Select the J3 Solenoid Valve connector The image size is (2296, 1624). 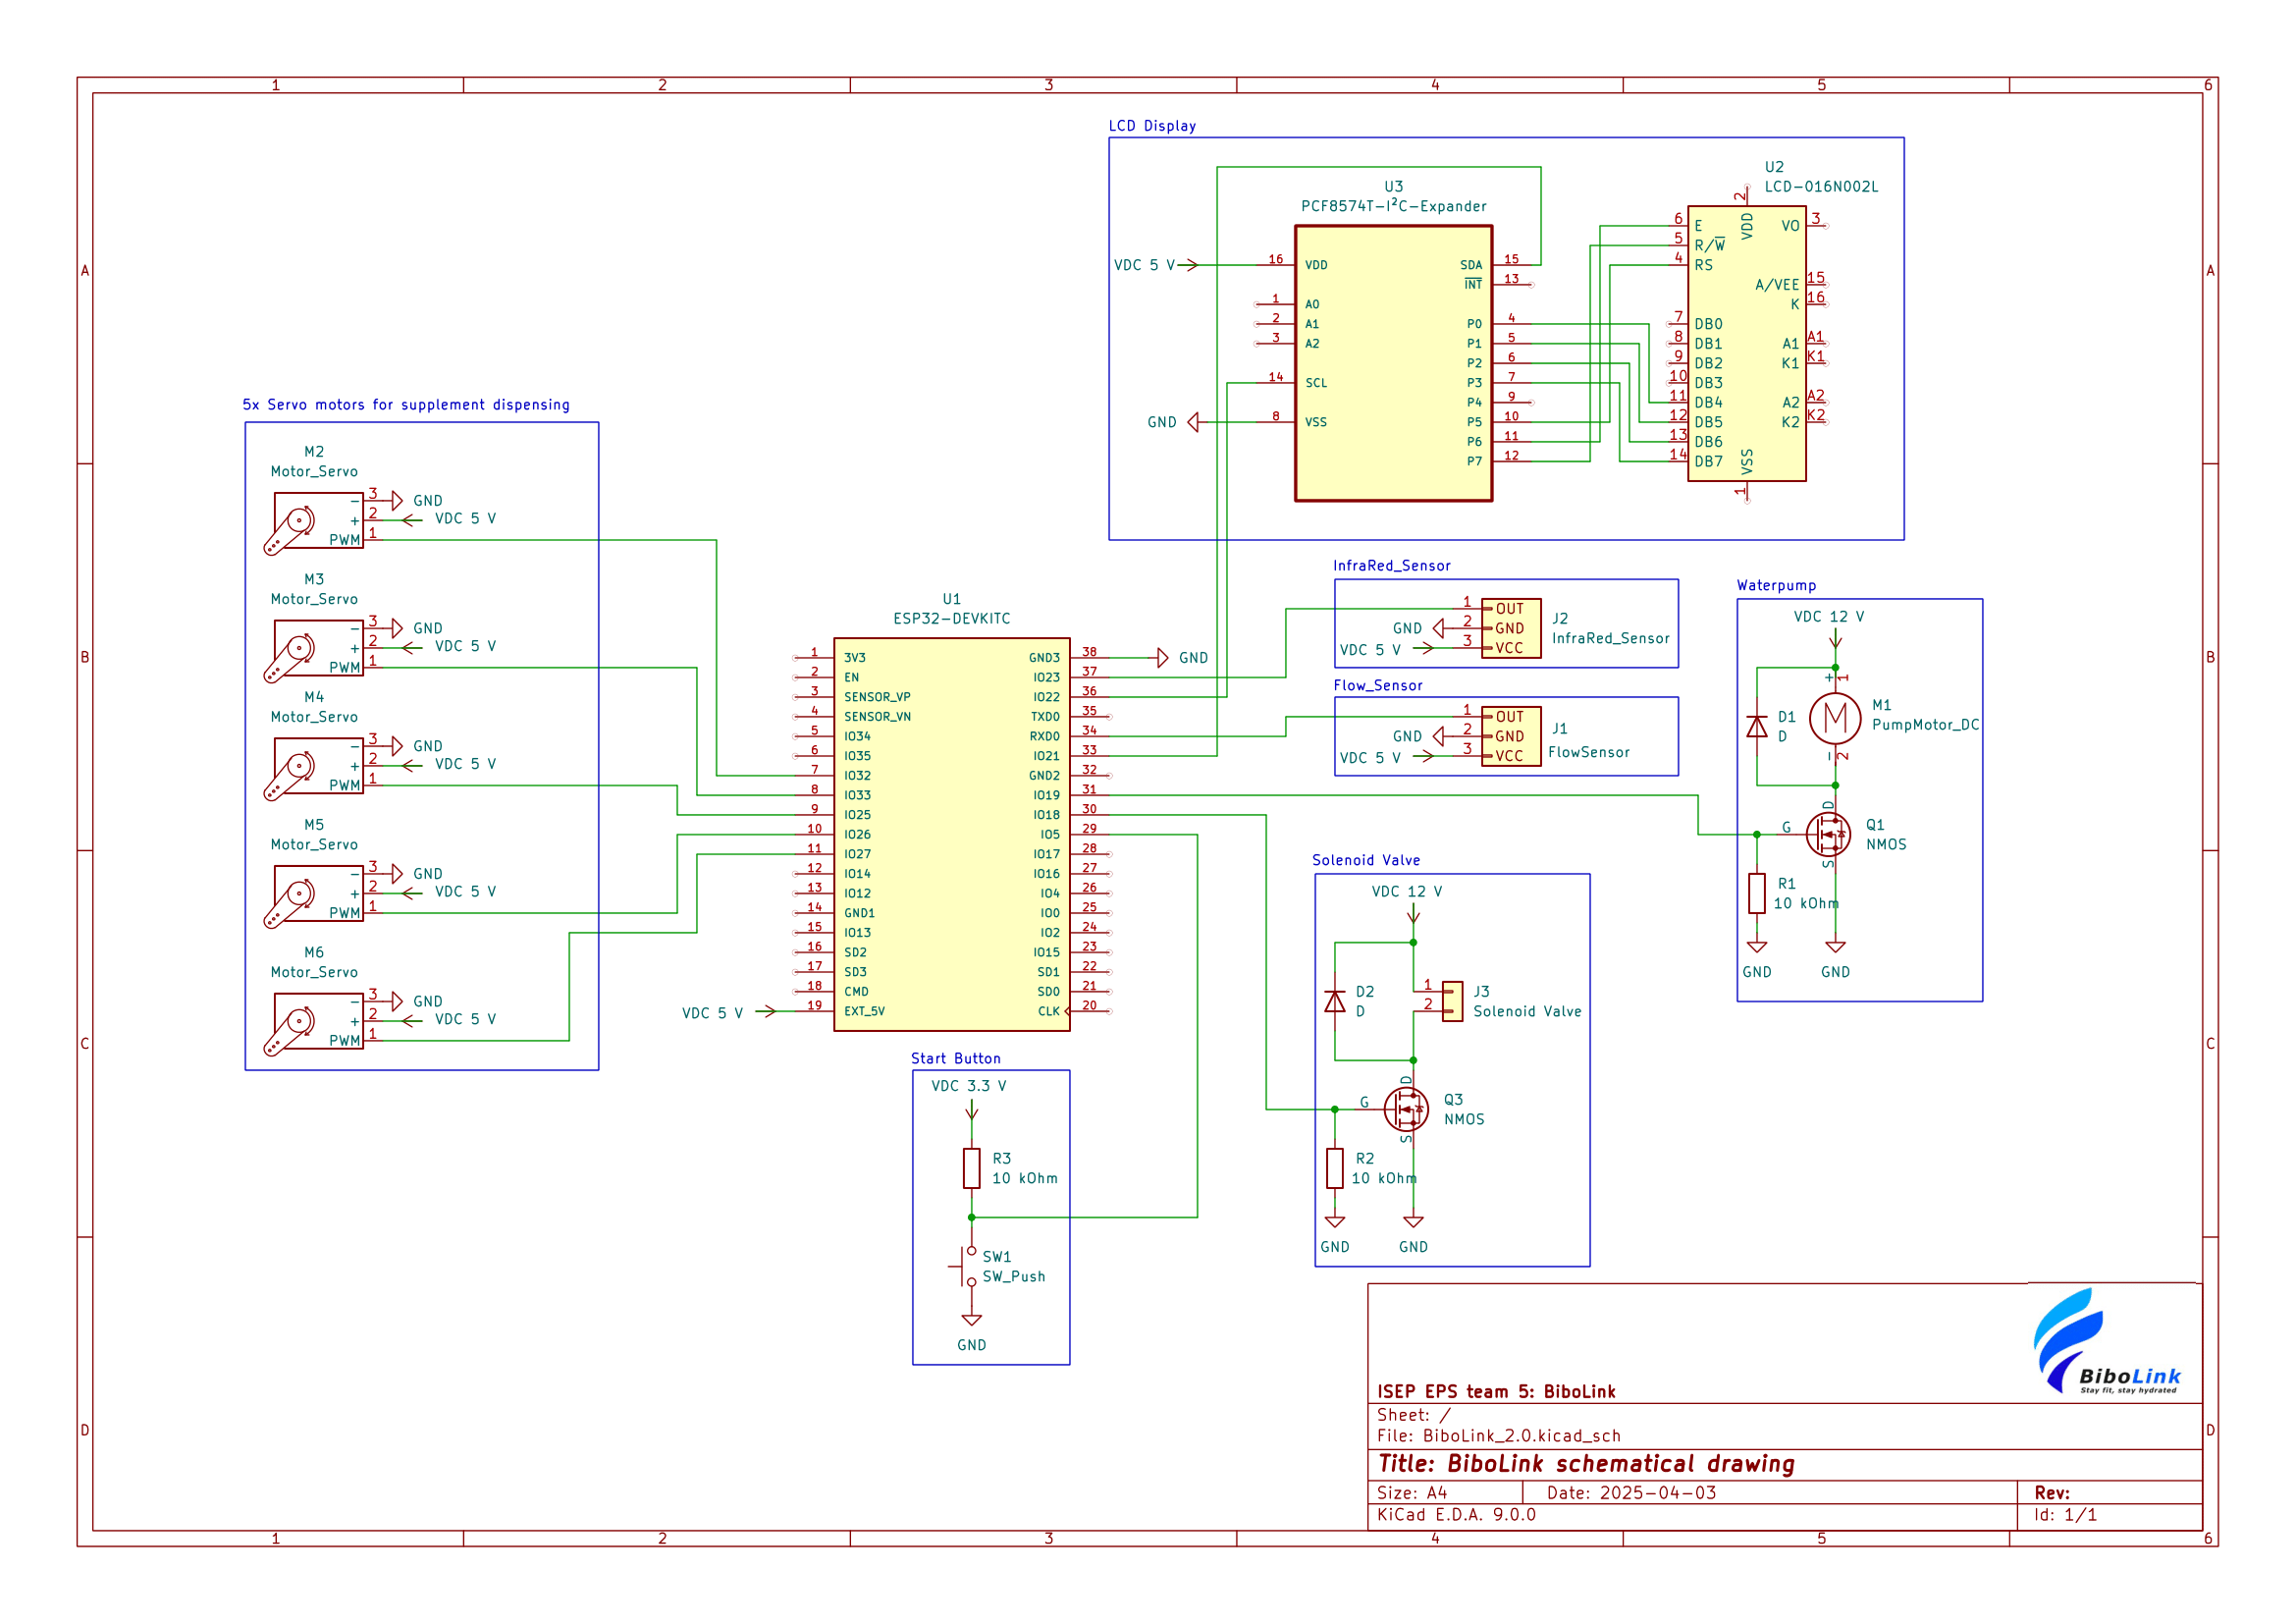pos(1452,1001)
